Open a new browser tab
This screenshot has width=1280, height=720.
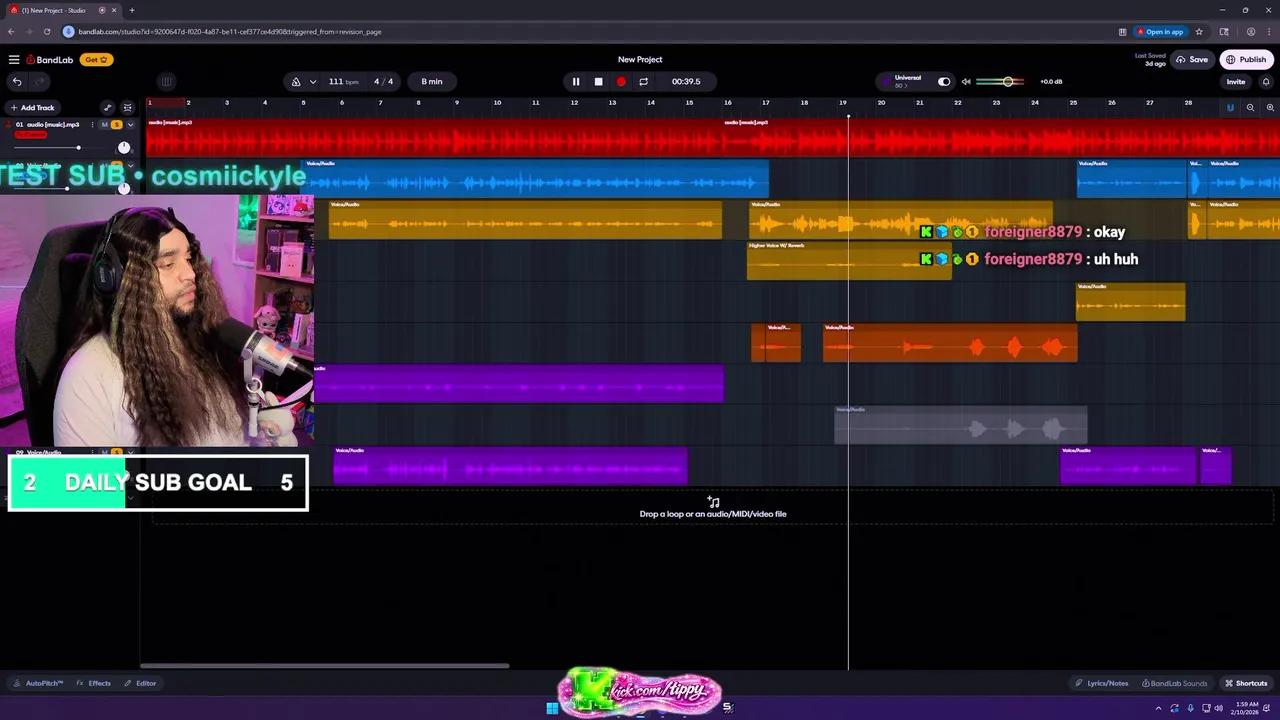[131, 10]
